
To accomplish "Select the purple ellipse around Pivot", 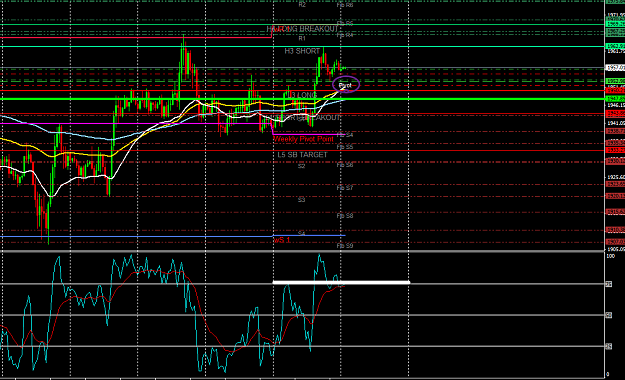I will (x=346, y=84).
